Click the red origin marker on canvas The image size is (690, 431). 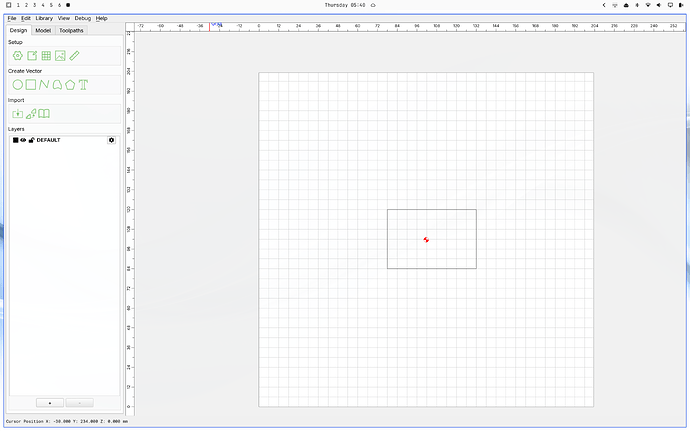click(x=426, y=240)
